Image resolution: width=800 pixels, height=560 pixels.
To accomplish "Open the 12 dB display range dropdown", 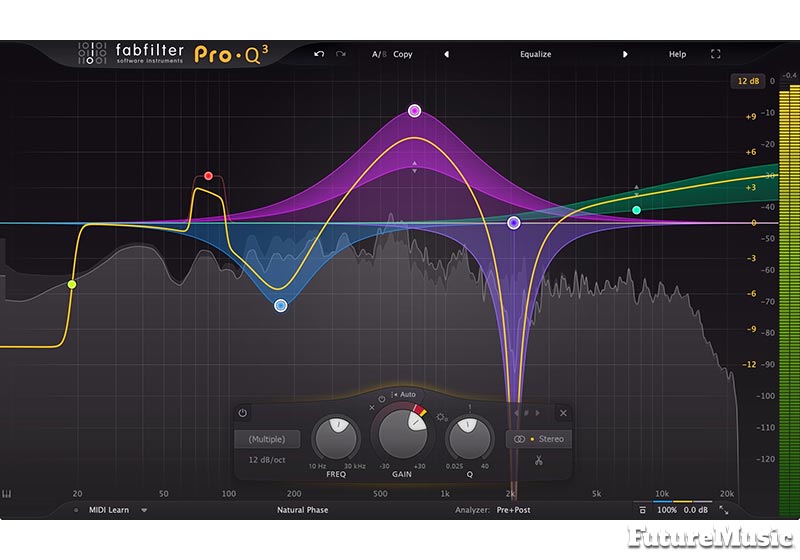I will [x=748, y=81].
